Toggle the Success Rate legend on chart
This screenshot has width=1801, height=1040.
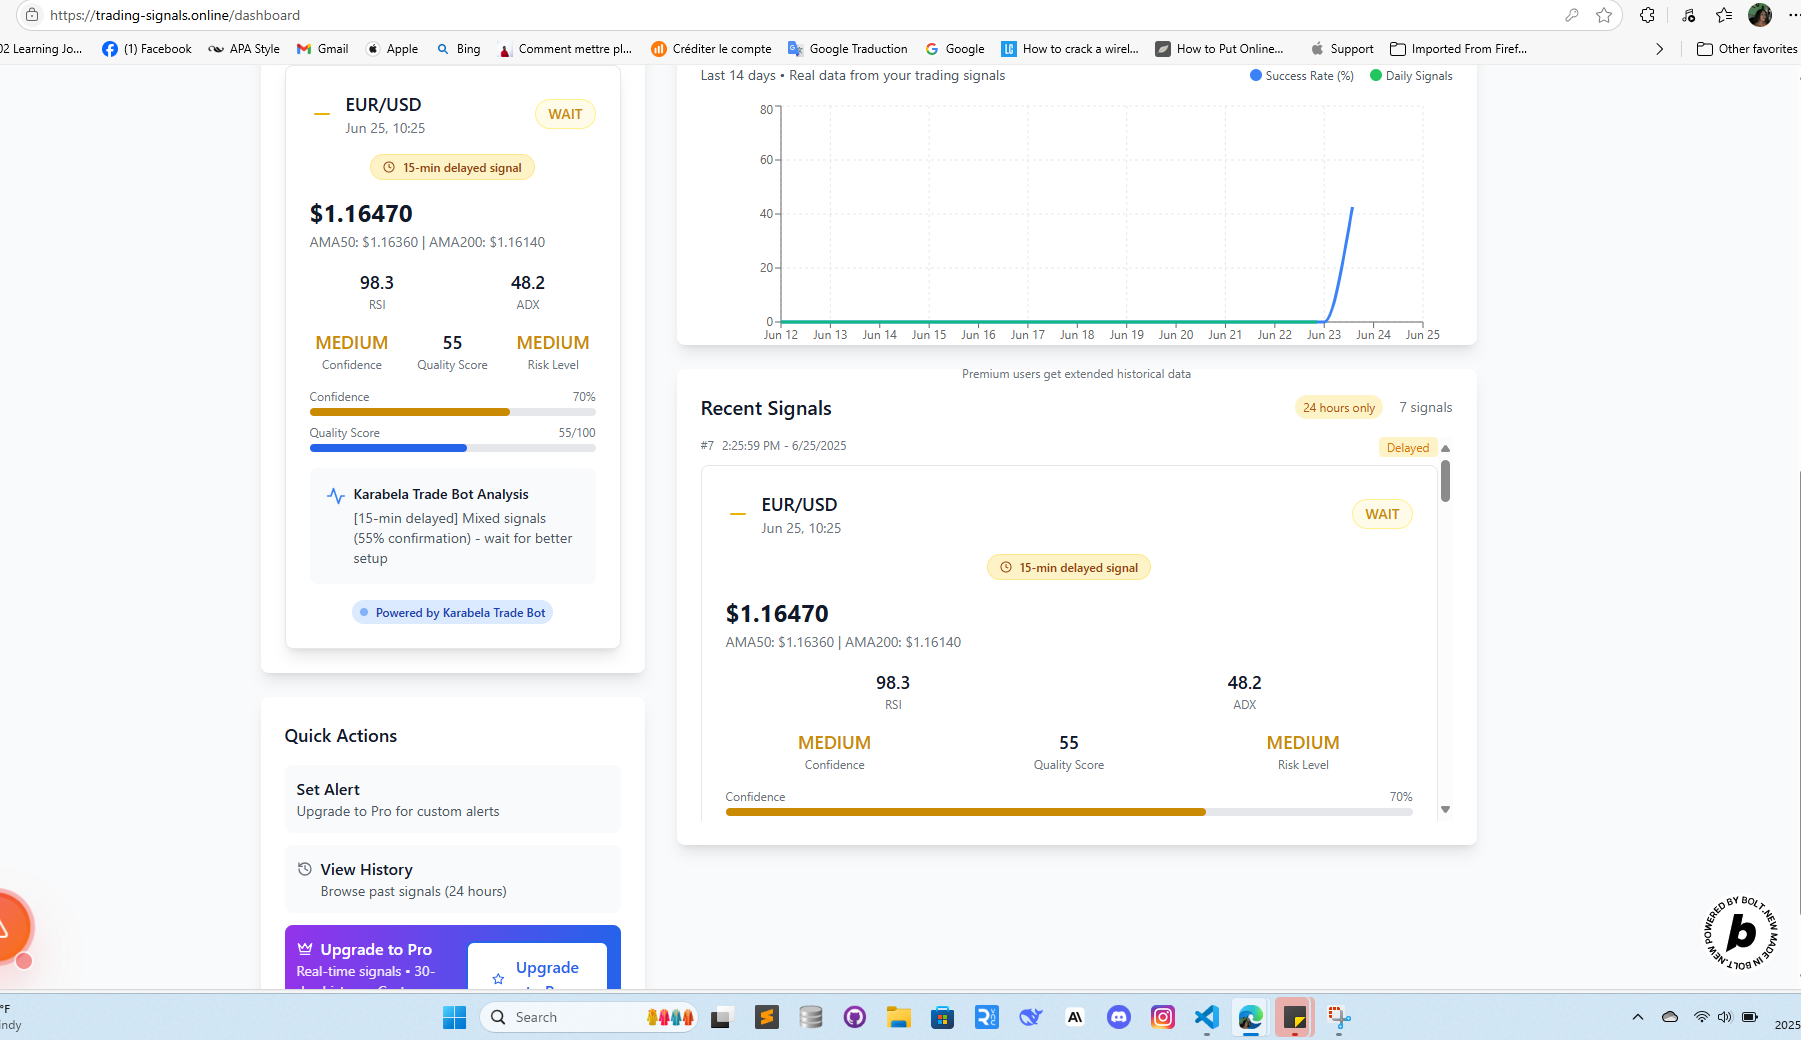point(1300,75)
